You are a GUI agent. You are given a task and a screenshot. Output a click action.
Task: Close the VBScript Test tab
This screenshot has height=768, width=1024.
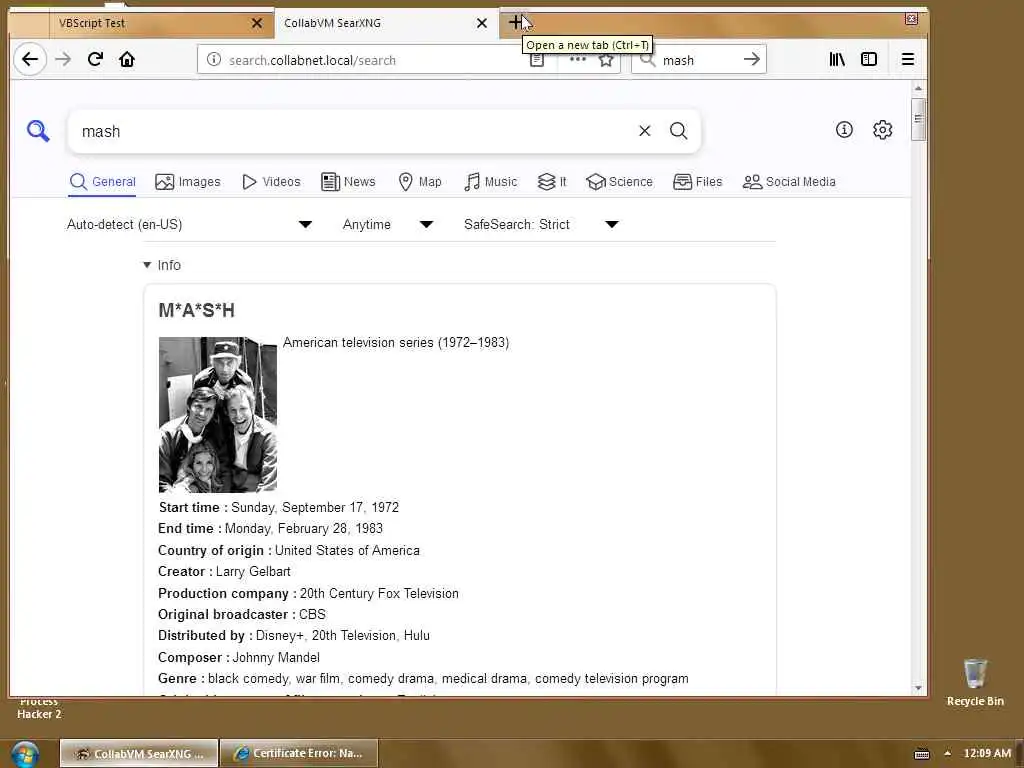click(257, 23)
